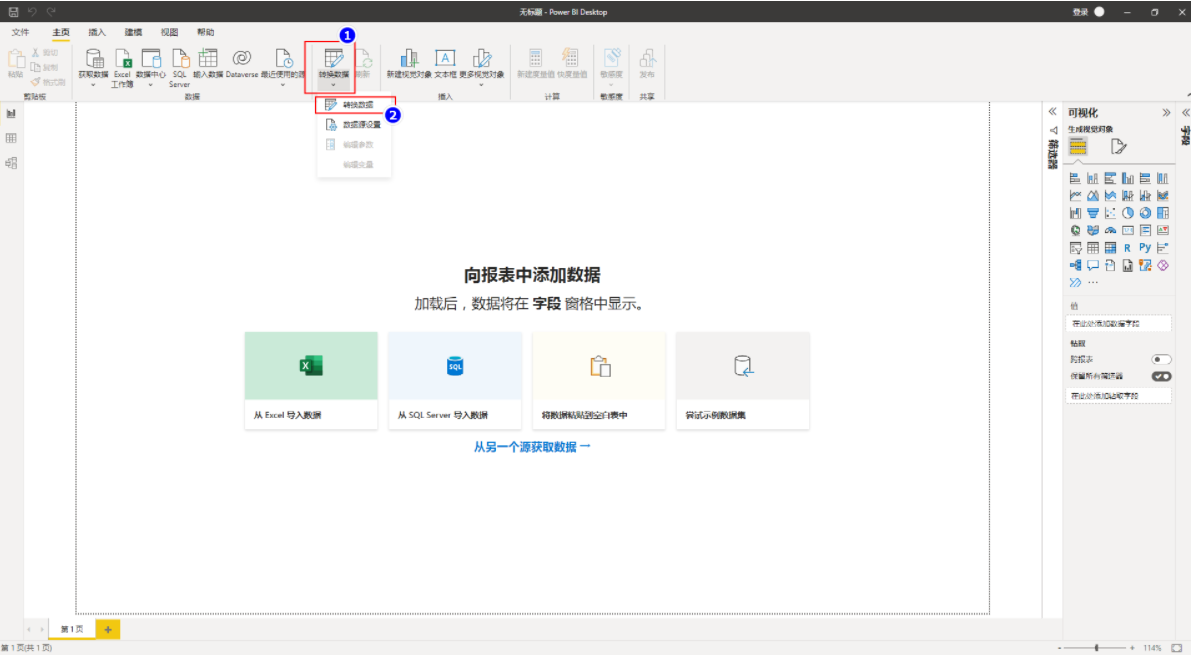Viewport: 1191px width, 655px height.
Task: Choose Data source settings (数据源设置) menu entry
Action: [x=355, y=125]
